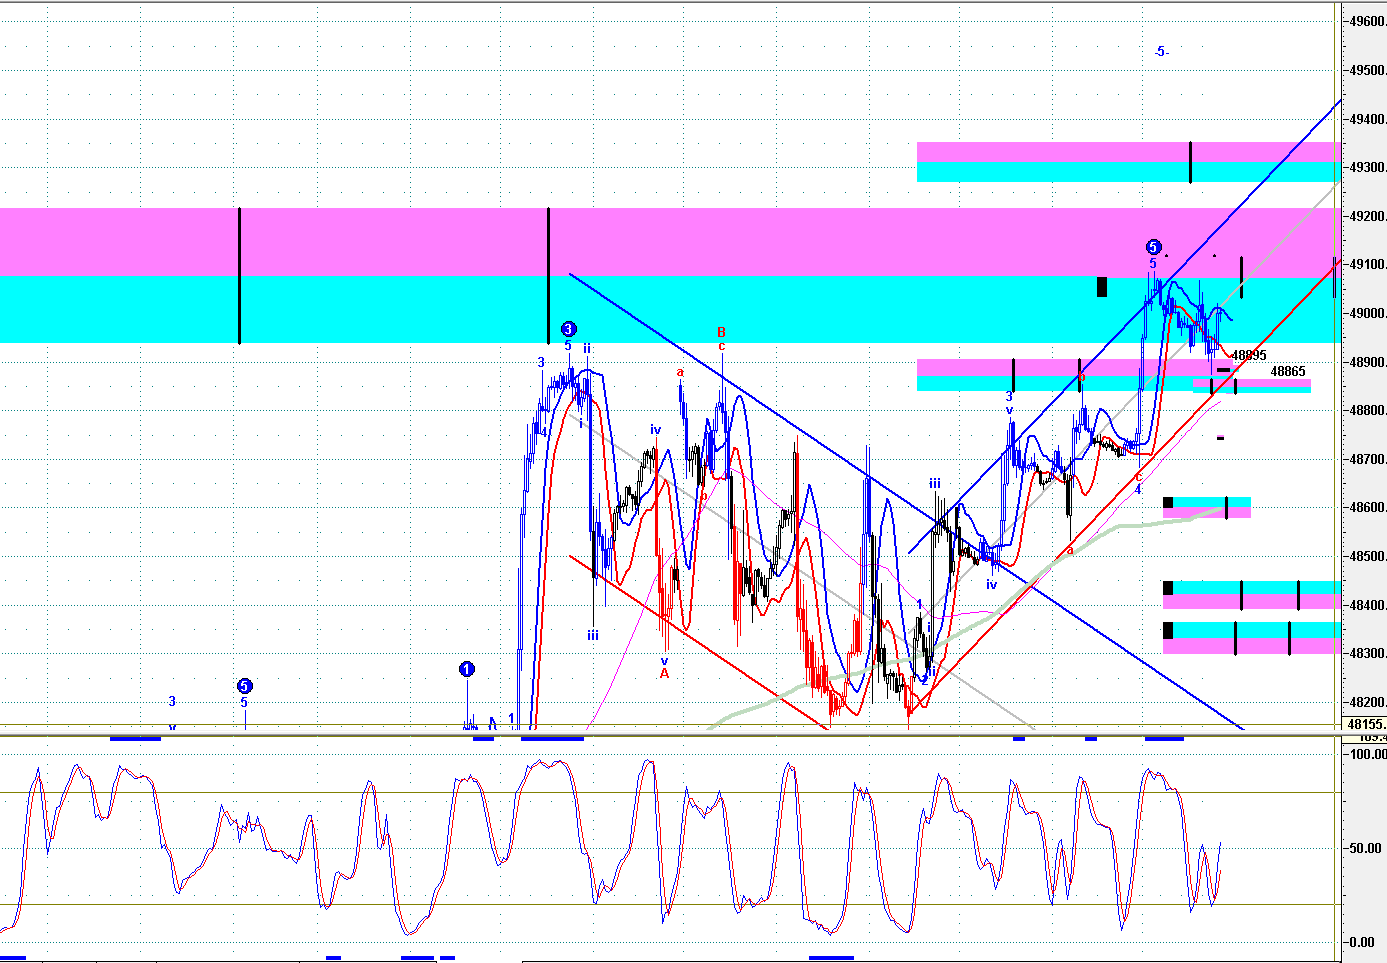Click the 49300 price axis label

tap(1367, 168)
